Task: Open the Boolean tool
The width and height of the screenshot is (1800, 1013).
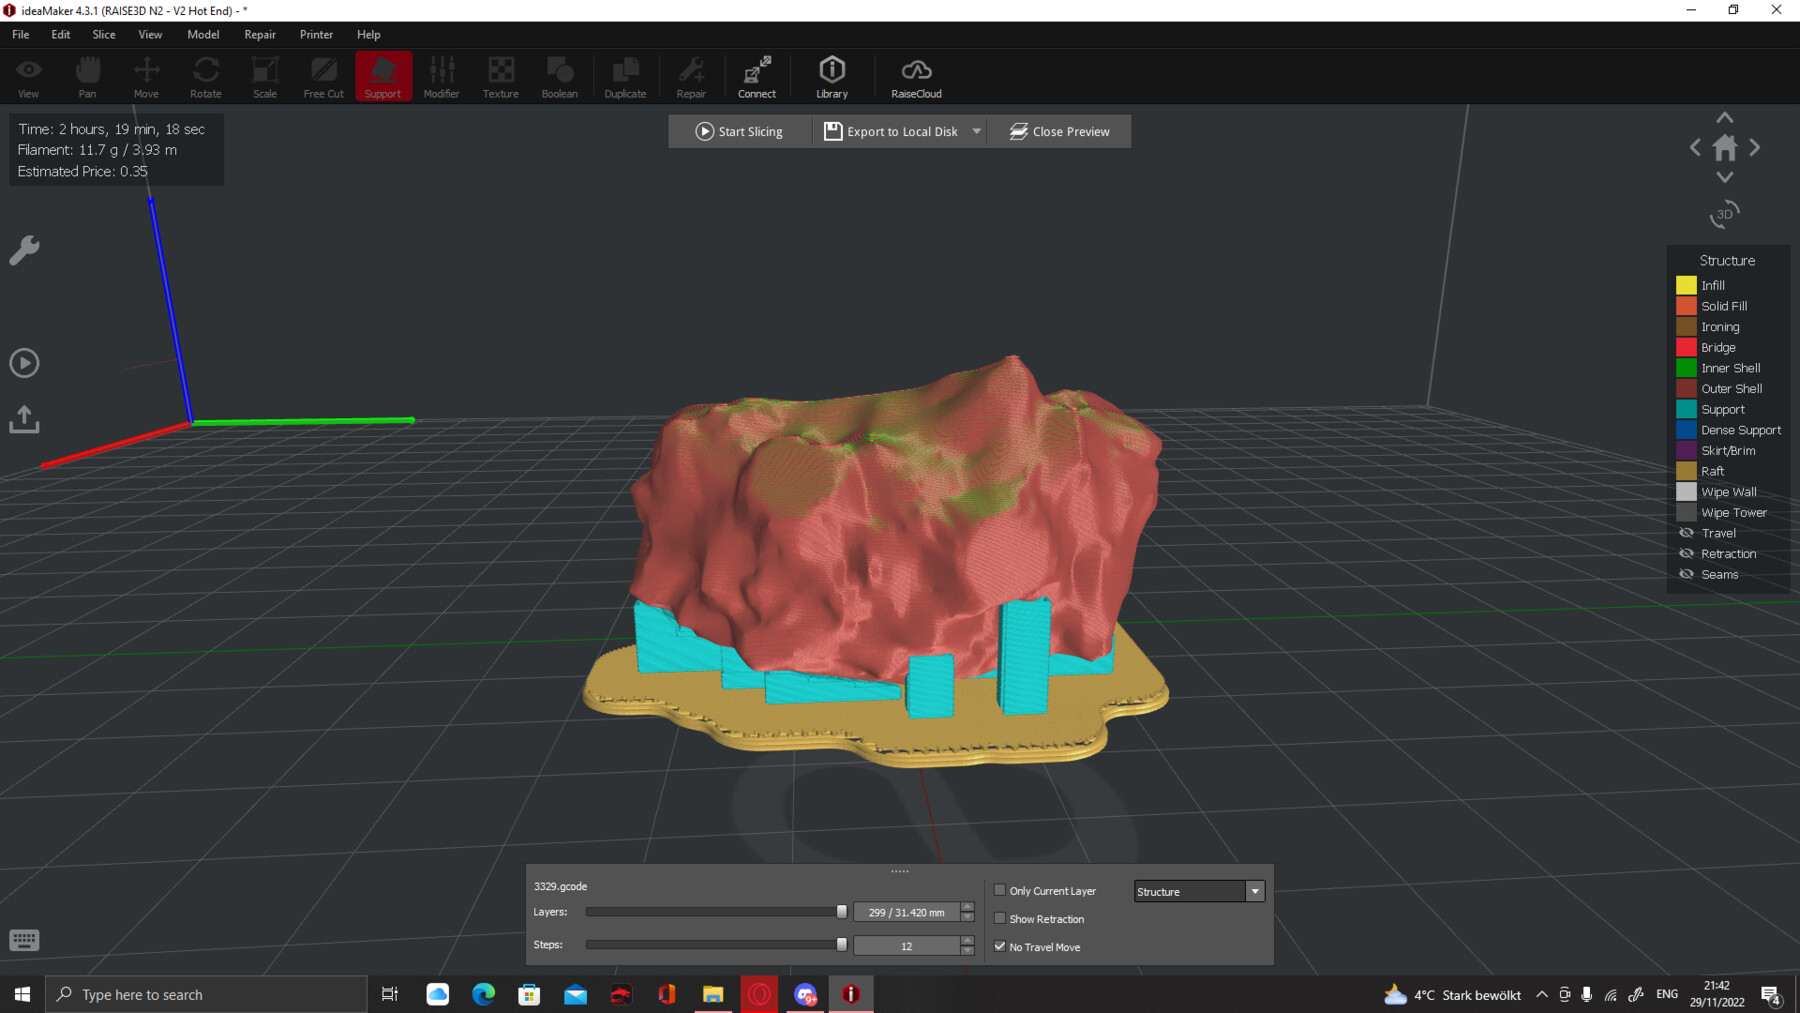Action: coord(559,75)
